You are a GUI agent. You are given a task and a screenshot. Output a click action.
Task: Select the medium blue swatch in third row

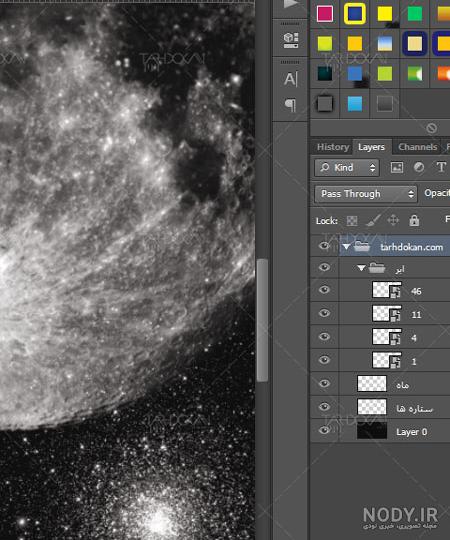(355, 73)
